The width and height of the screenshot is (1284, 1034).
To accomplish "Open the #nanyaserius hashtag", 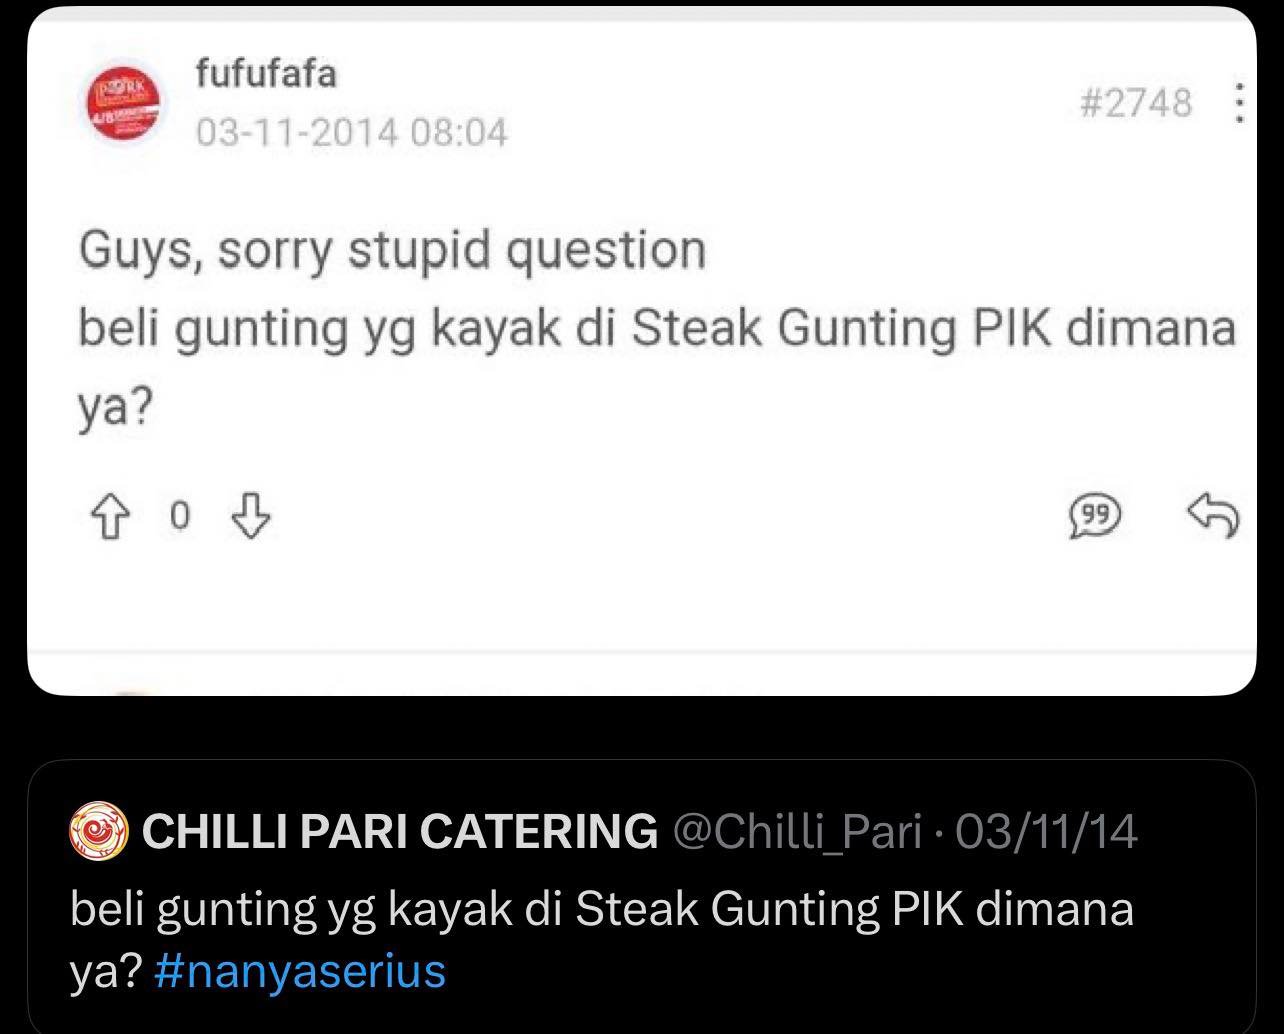I will [301, 970].
